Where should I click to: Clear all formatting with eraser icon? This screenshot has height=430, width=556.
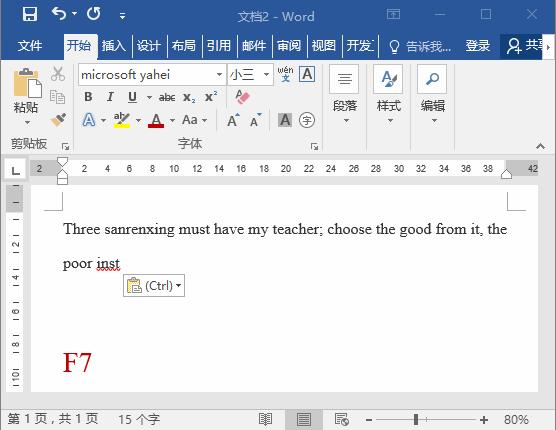click(243, 97)
